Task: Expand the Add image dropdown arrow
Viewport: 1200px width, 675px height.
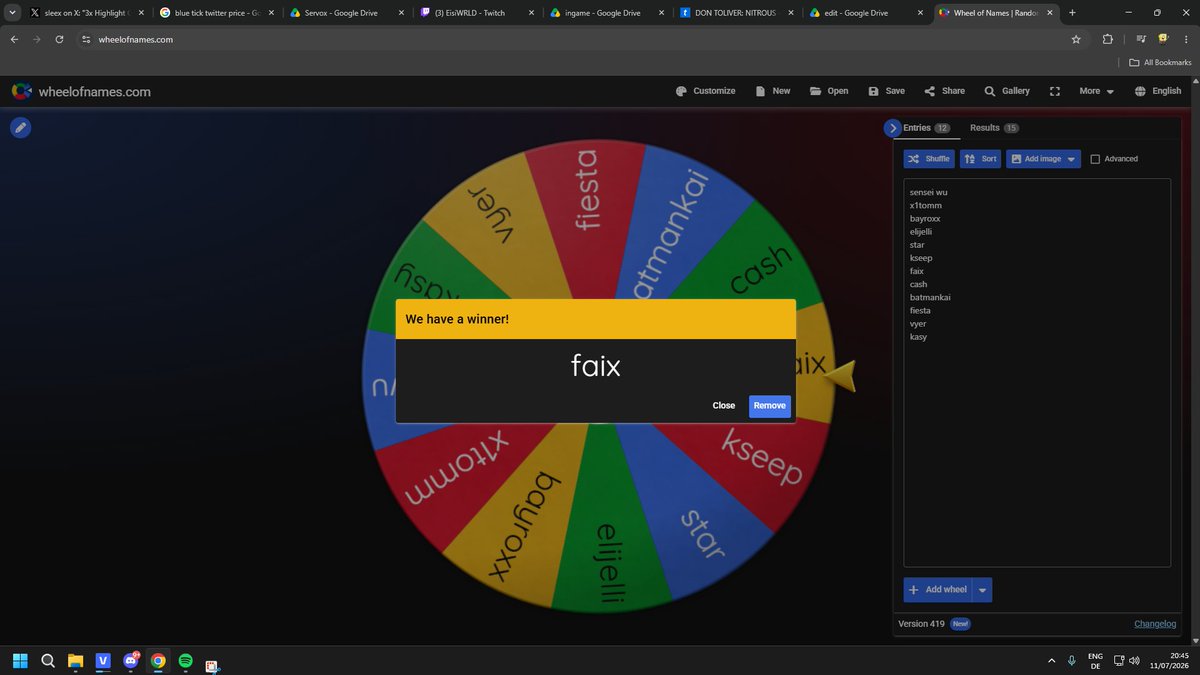Action: point(1072,159)
